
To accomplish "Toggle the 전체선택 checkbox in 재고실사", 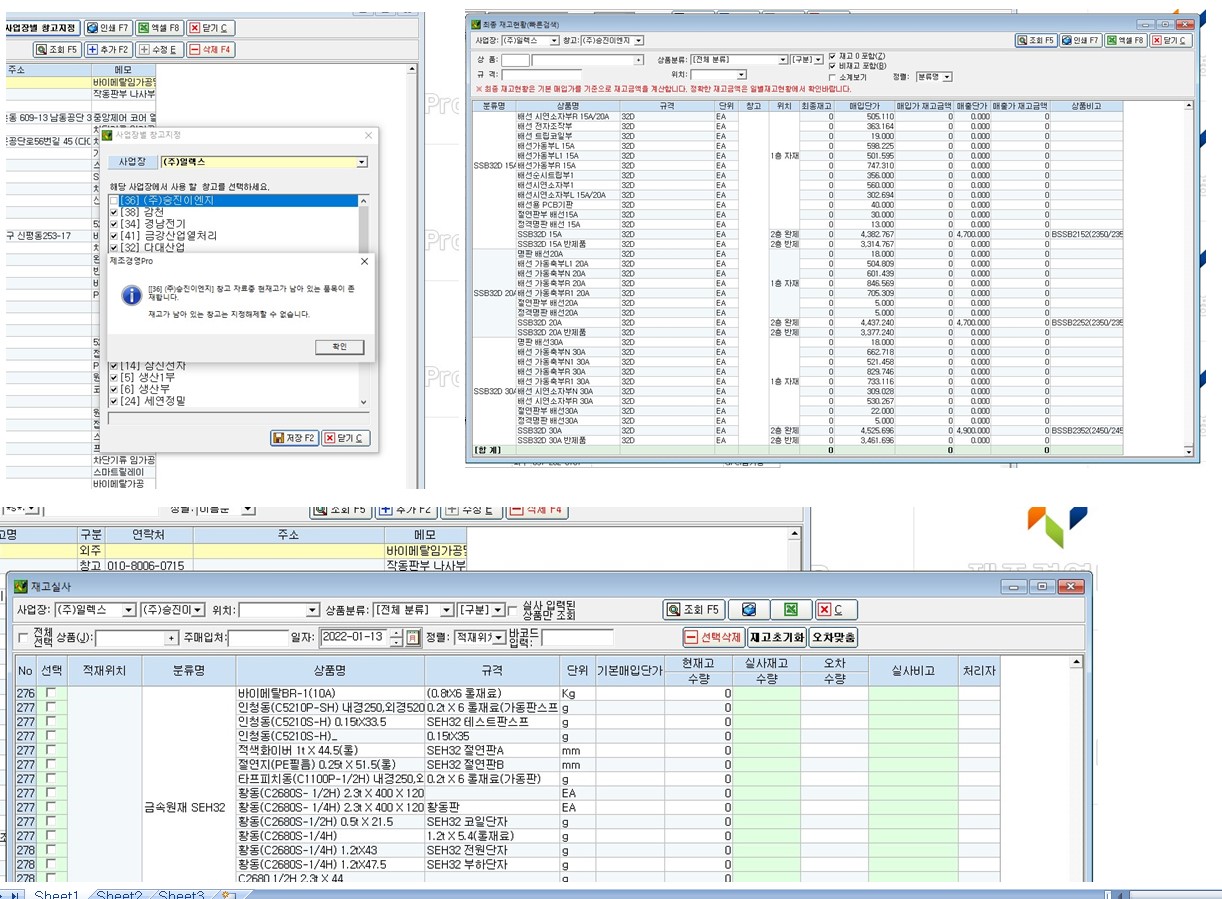I will click(x=24, y=637).
